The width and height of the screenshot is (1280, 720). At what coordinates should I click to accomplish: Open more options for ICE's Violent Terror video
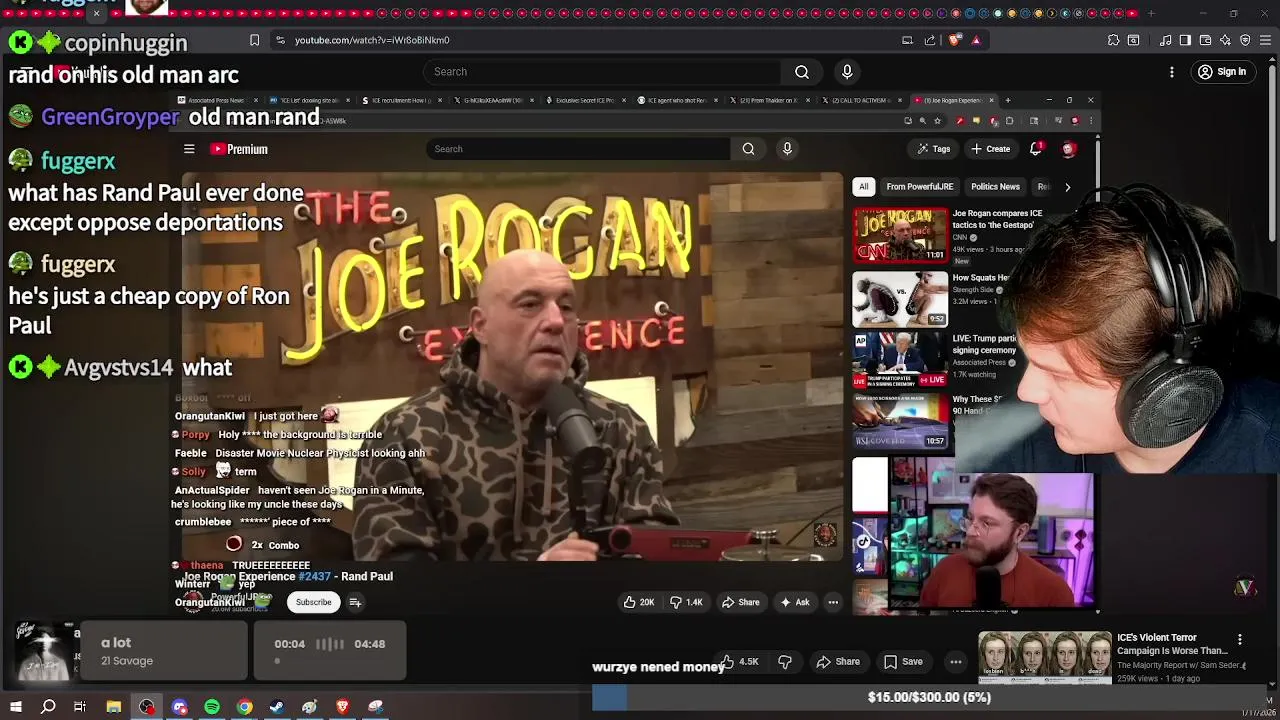[x=1240, y=639]
